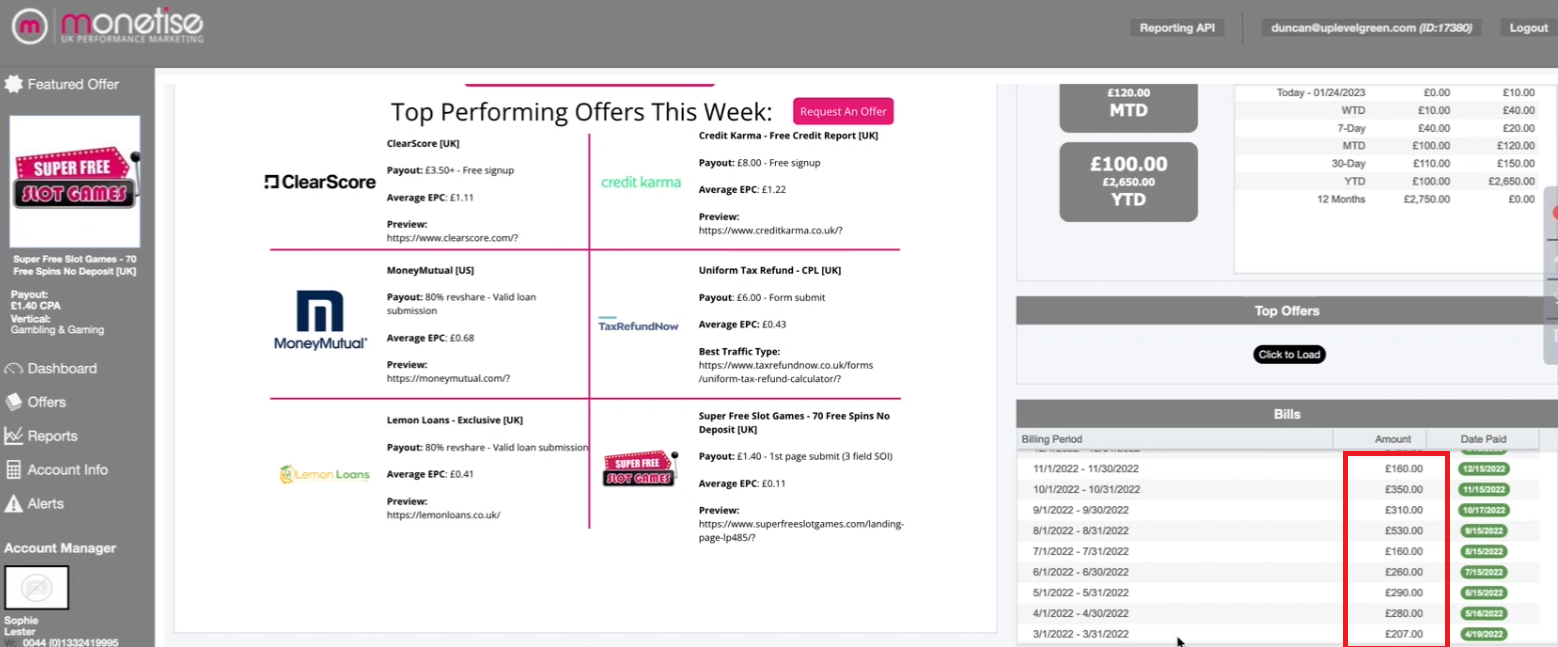The image size is (1558, 647).
Task: Open Offers tag icon in sidebar
Action: pyautogui.click(x=13, y=402)
